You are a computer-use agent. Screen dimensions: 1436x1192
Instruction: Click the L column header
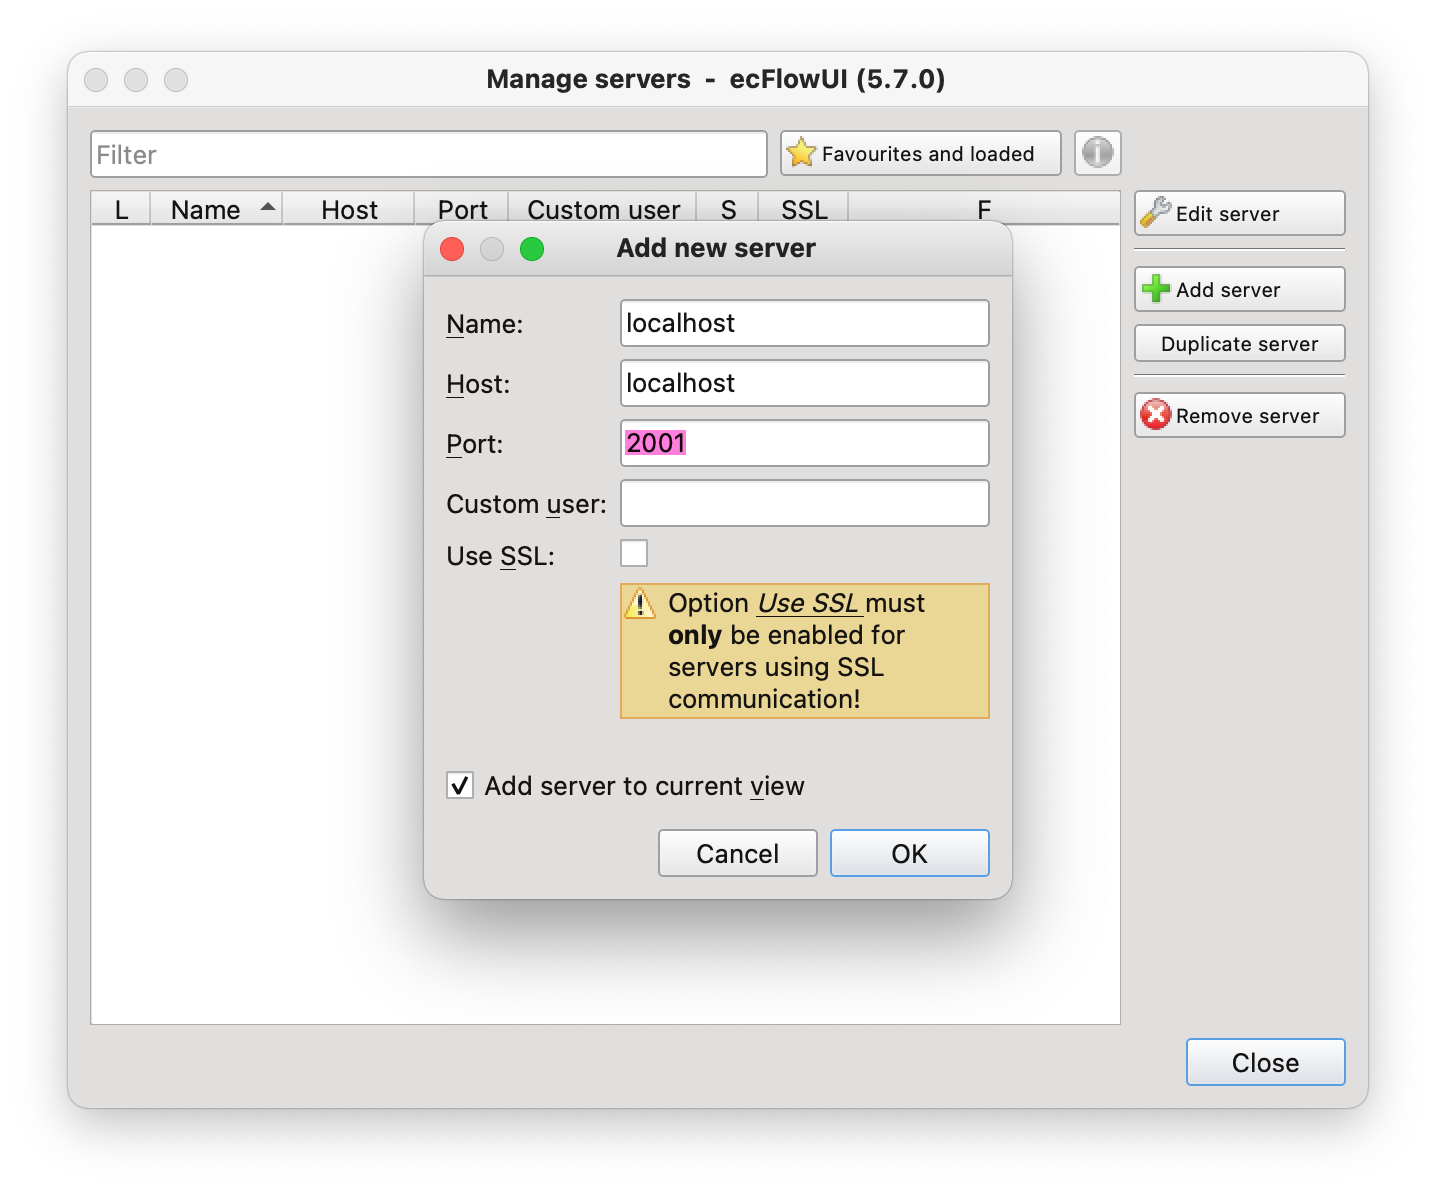coord(121,209)
